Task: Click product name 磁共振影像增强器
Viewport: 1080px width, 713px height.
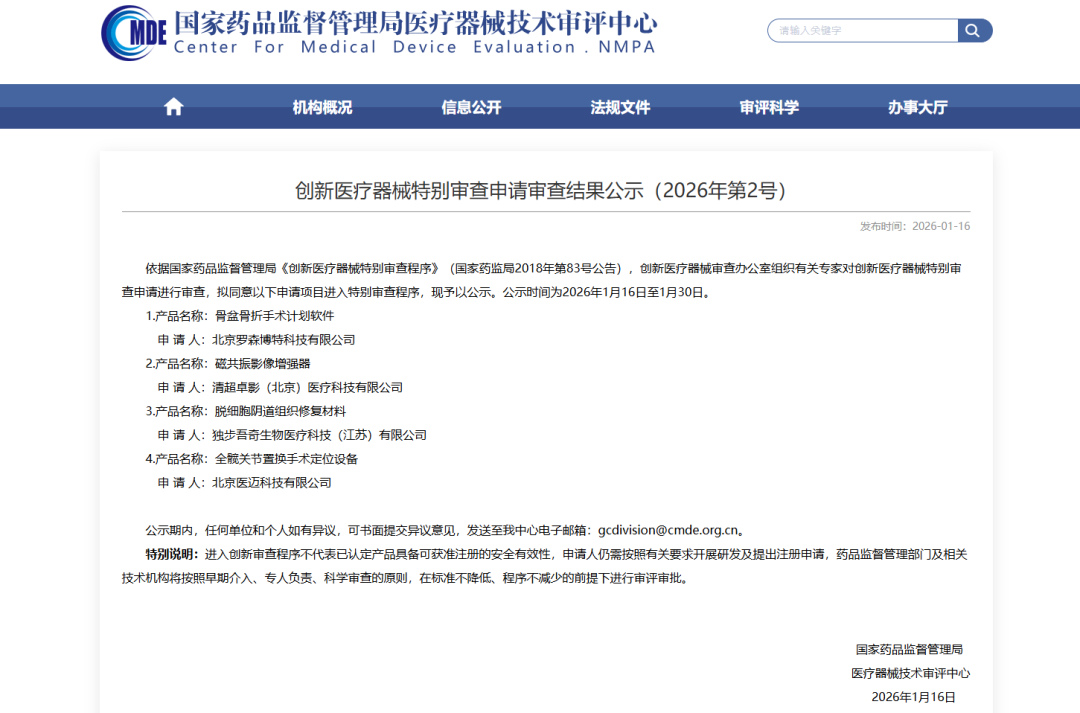Action: (x=262, y=363)
